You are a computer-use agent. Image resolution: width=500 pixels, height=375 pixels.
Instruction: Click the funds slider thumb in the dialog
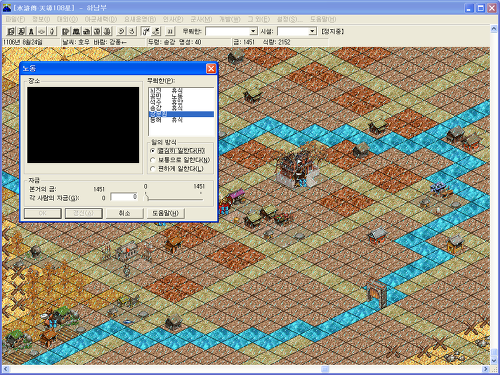coord(146,197)
